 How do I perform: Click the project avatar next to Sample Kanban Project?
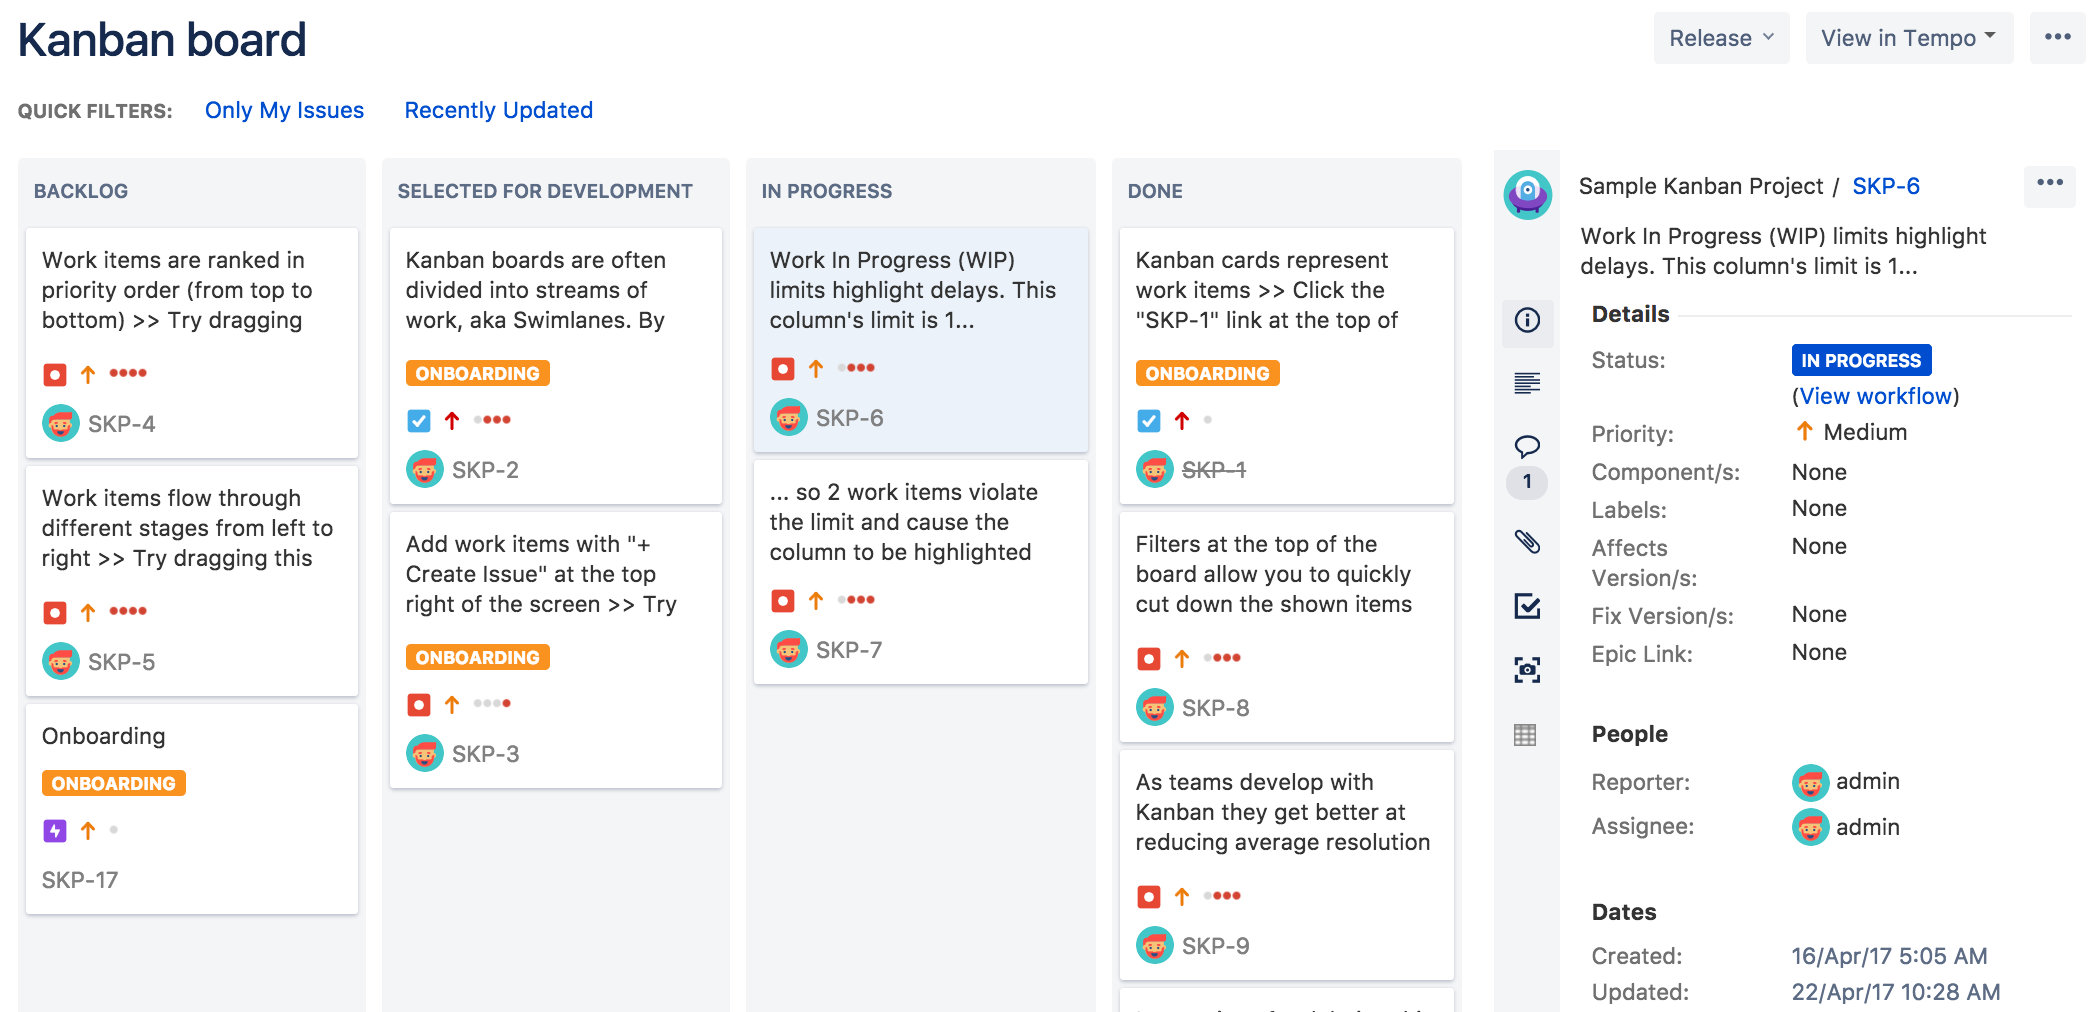coord(1527,196)
